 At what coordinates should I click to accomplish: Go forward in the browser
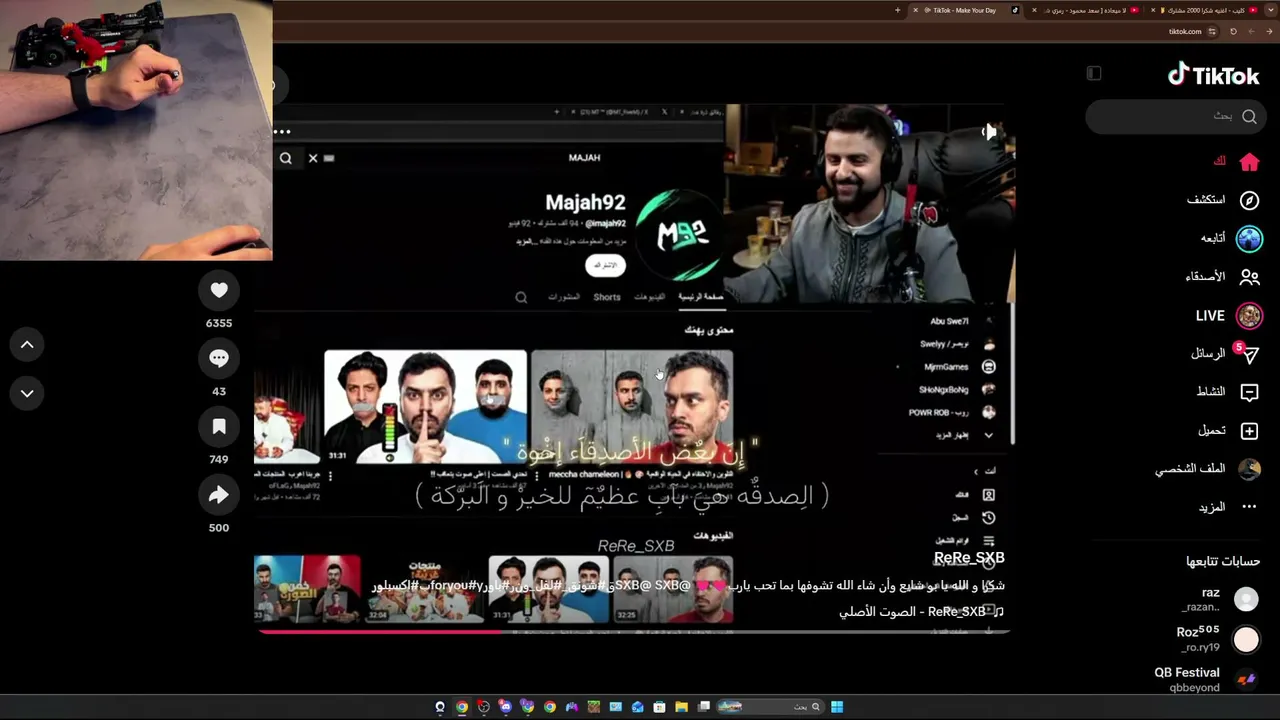click(x=1252, y=31)
